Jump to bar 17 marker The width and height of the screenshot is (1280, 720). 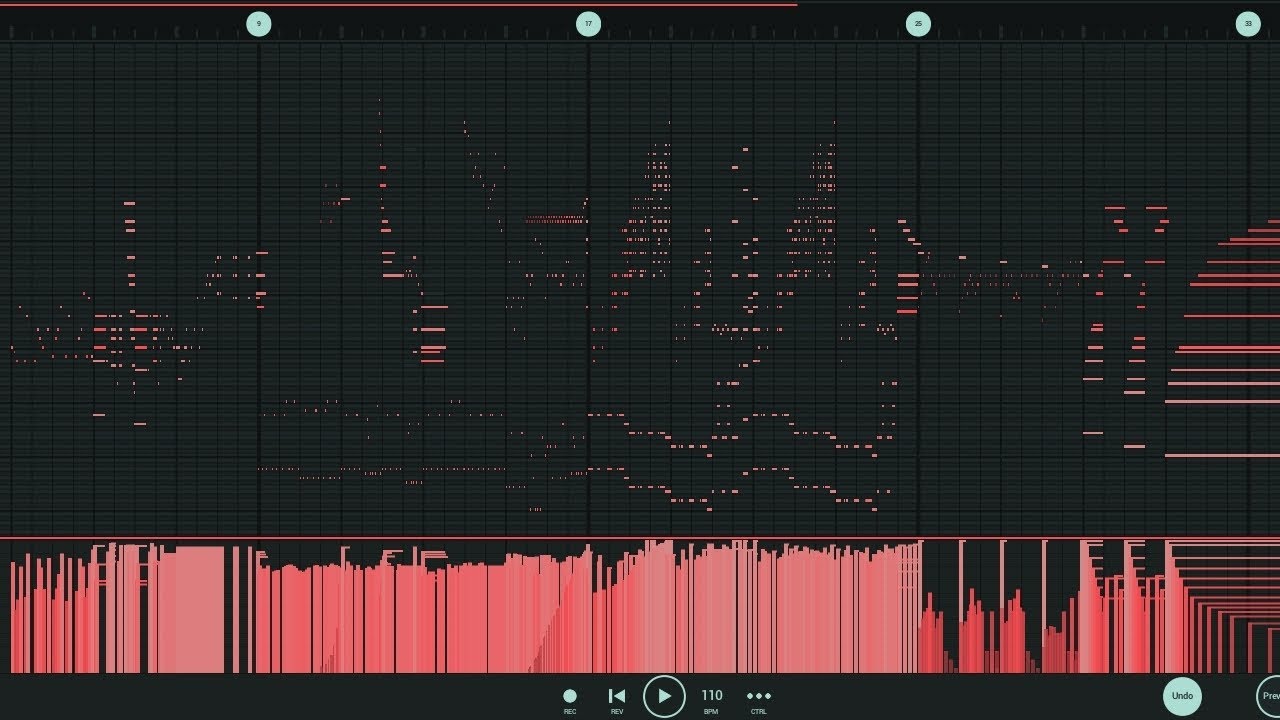coord(589,24)
